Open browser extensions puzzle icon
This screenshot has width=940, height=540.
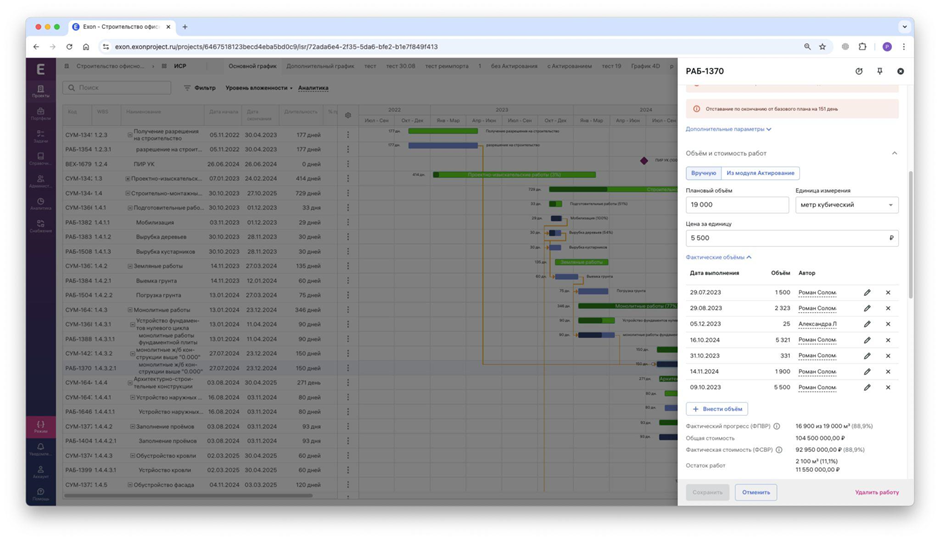tap(862, 47)
